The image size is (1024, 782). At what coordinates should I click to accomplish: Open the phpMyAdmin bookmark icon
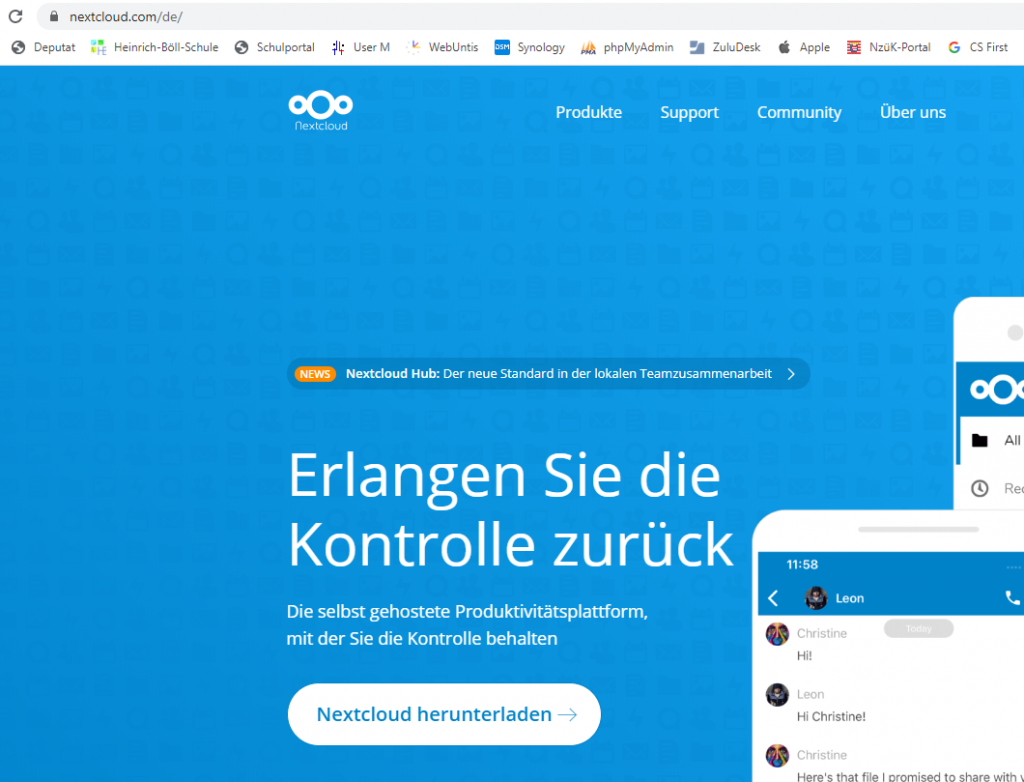(x=588, y=47)
